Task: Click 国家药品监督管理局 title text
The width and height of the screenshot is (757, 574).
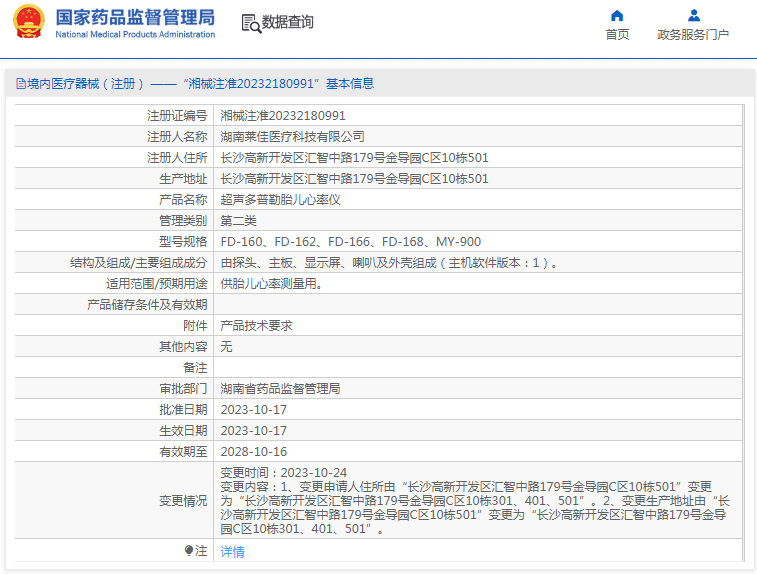Action: 135,17
